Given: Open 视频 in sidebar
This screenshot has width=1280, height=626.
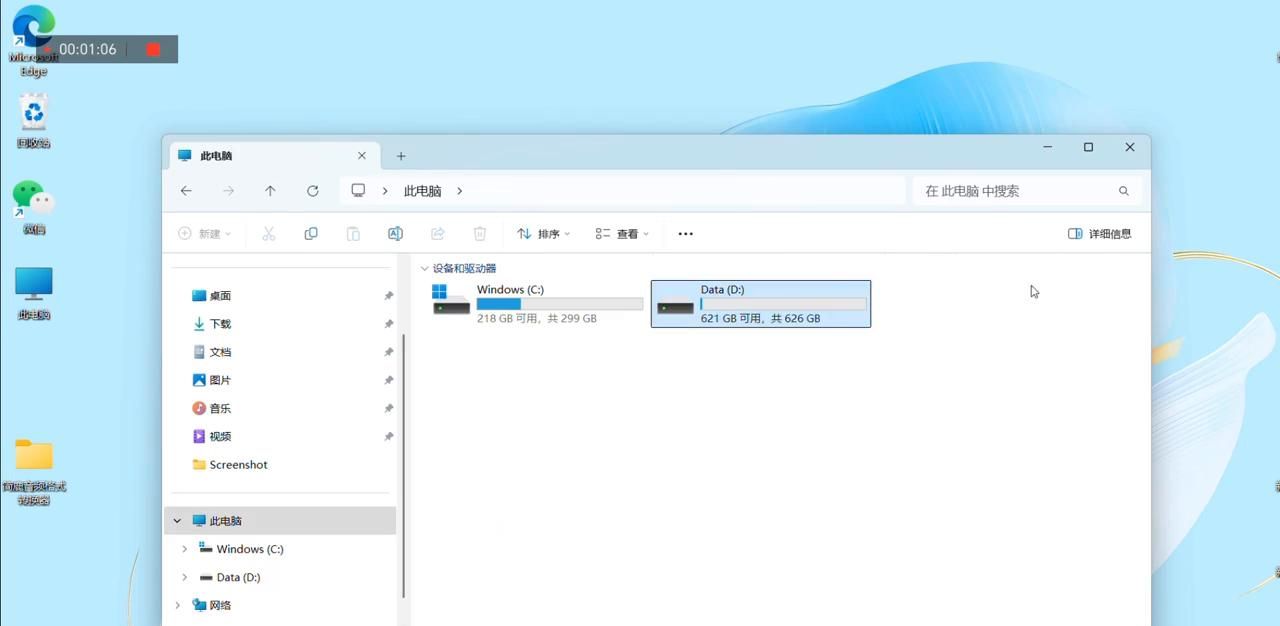Looking at the screenshot, I should 220,436.
